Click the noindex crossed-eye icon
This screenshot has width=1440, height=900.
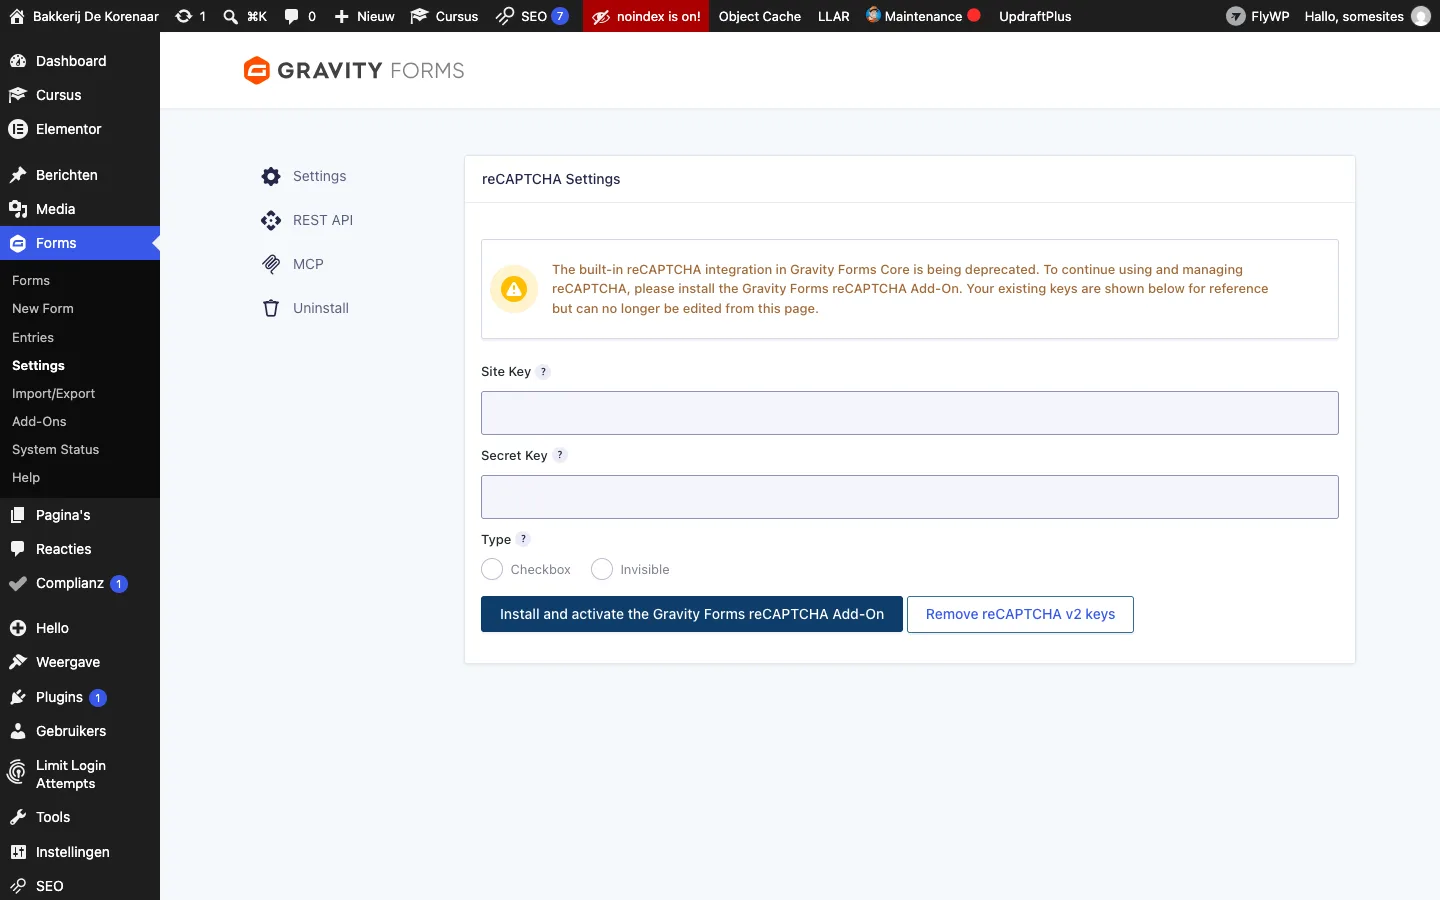(x=601, y=17)
